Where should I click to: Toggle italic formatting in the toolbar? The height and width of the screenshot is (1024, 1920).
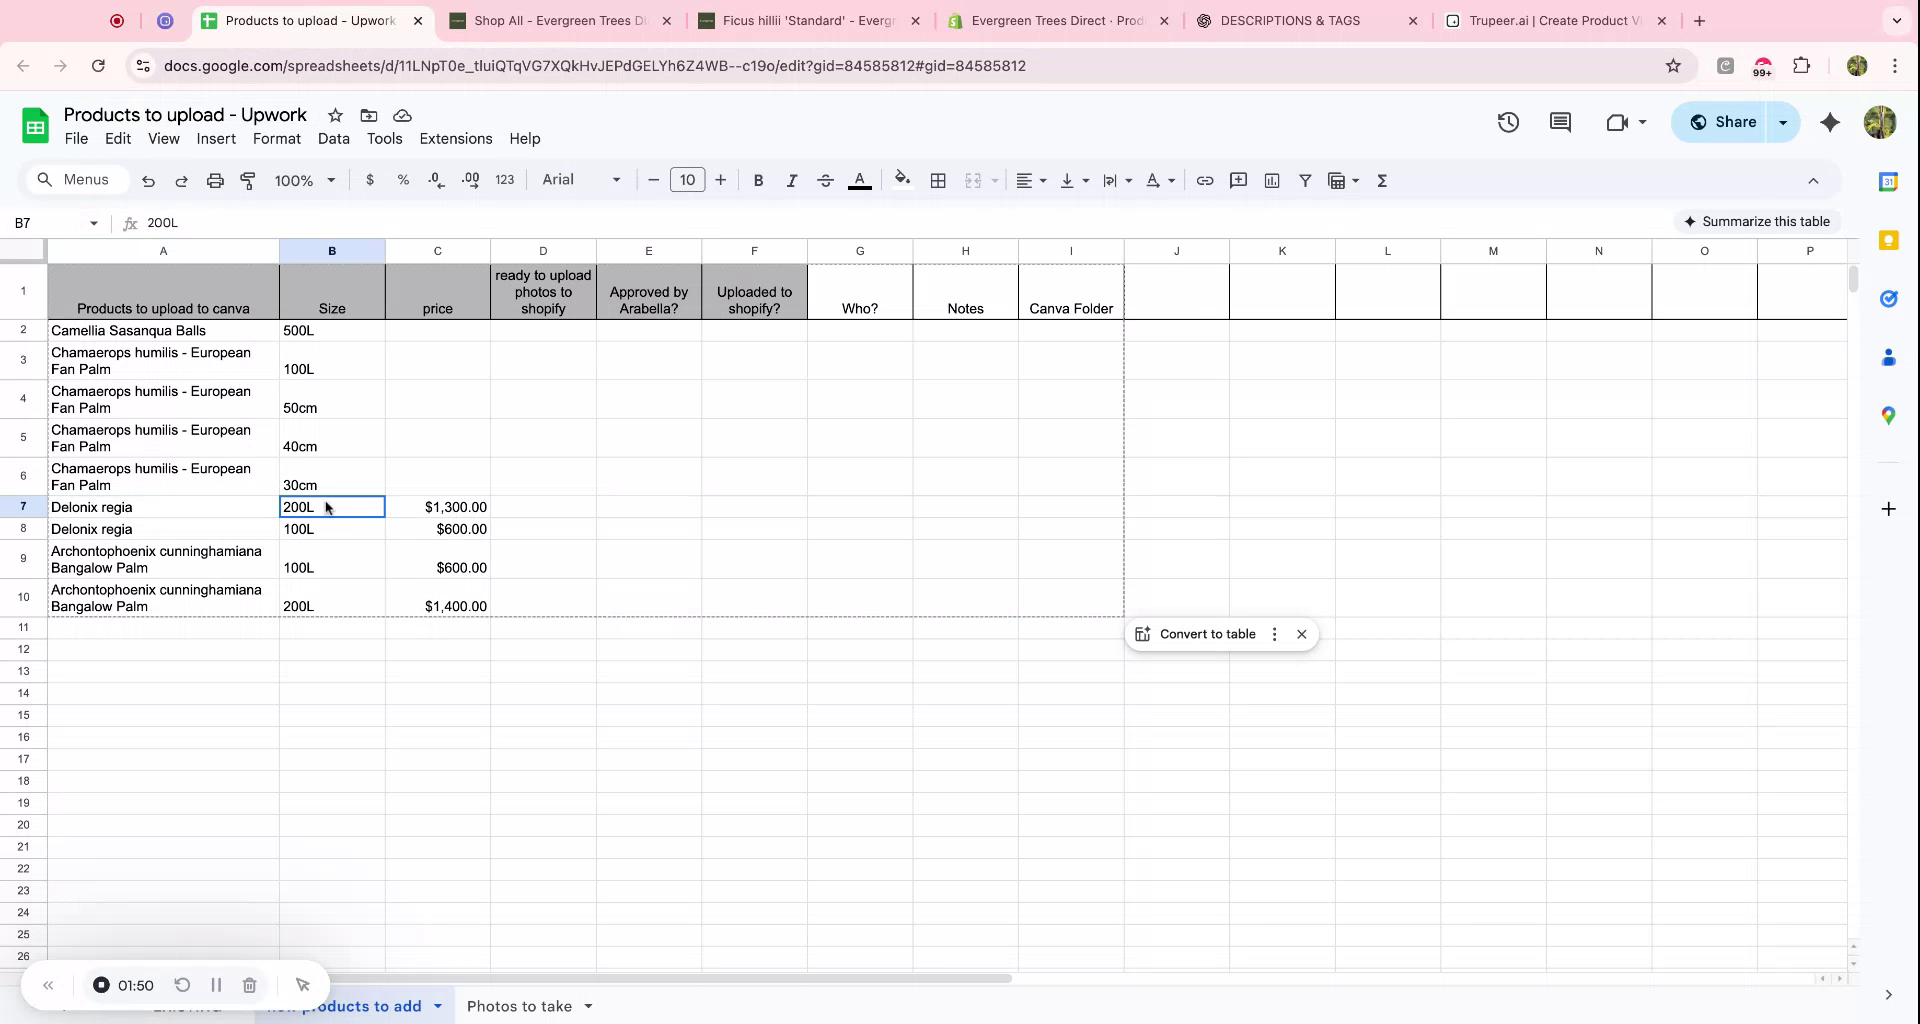click(791, 180)
